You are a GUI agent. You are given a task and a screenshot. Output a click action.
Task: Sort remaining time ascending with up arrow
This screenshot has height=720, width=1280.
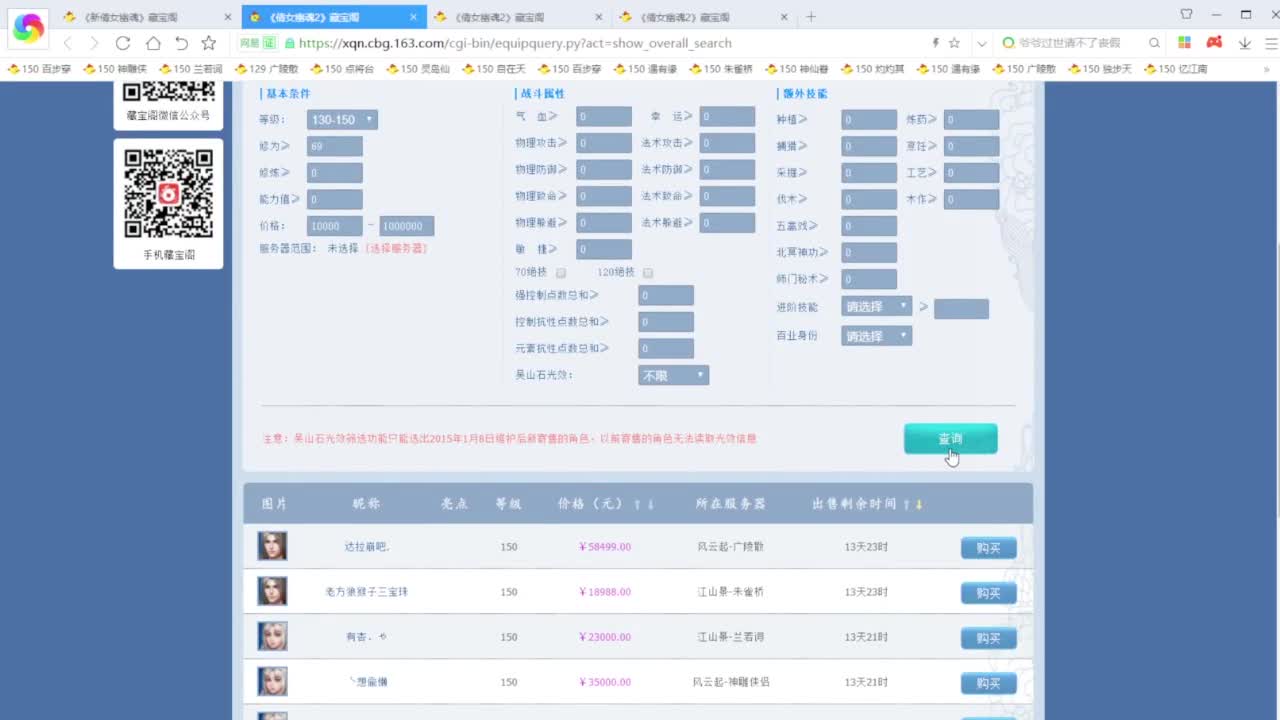tap(906, 504)
